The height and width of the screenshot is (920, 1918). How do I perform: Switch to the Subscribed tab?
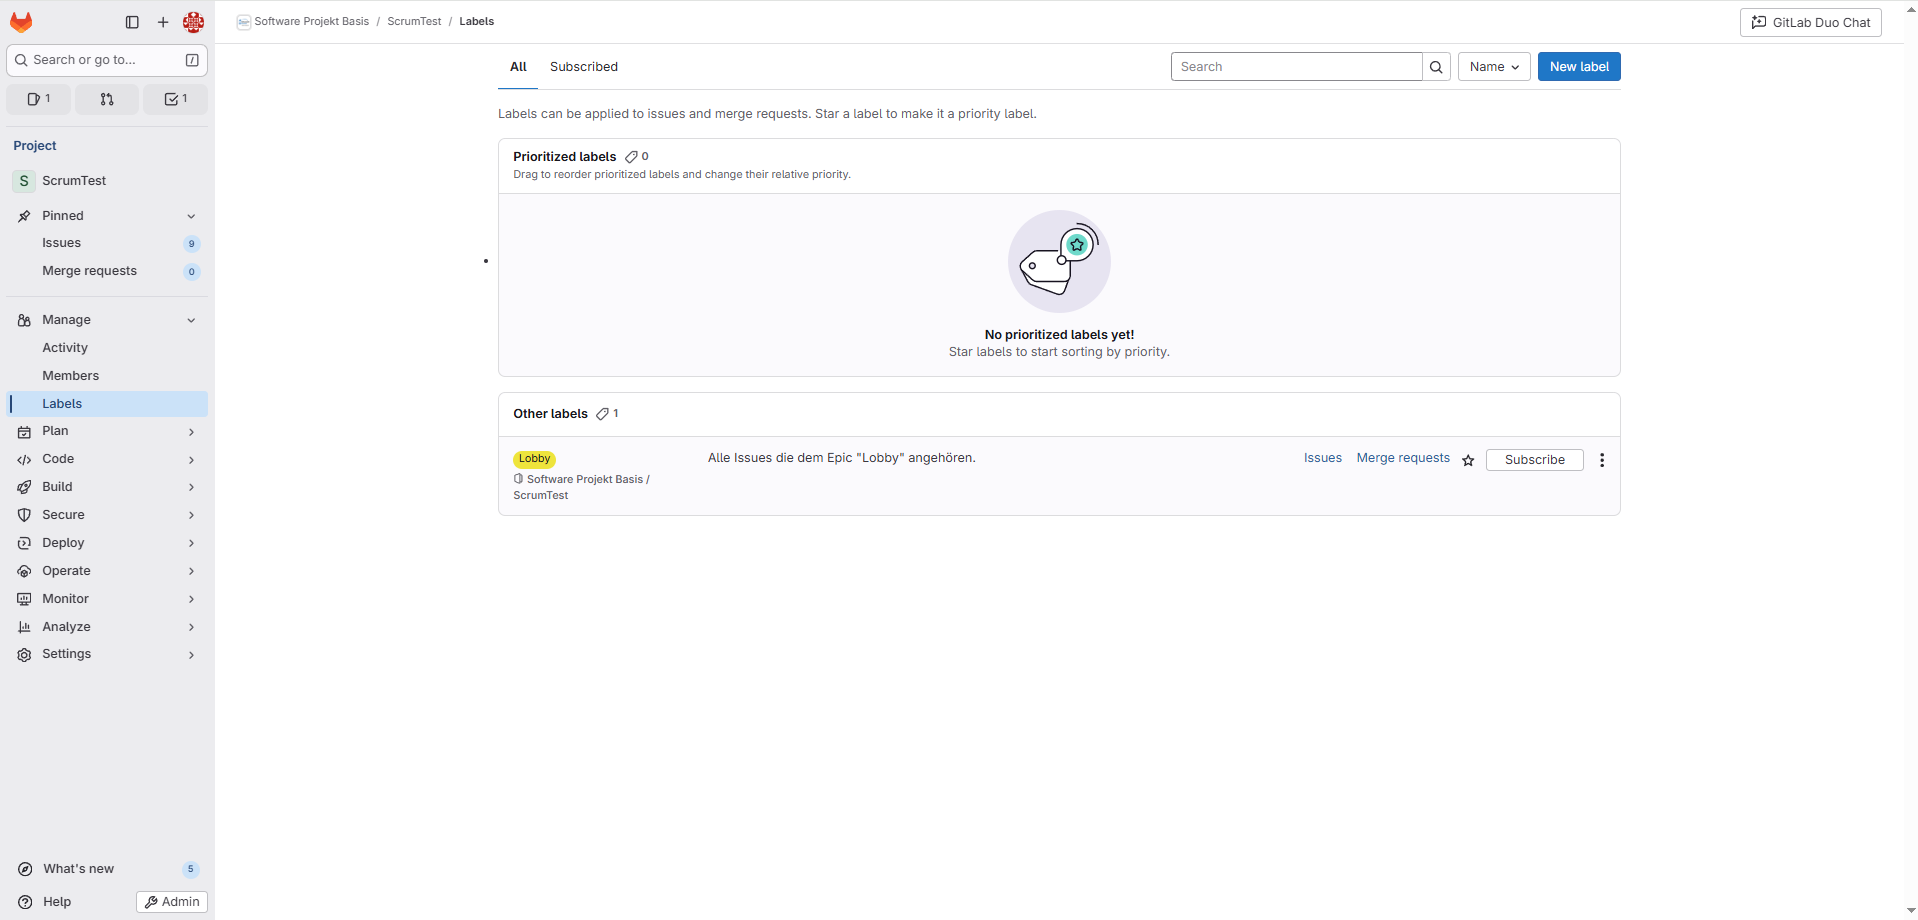pyautogui.click(x=583, y=67)
